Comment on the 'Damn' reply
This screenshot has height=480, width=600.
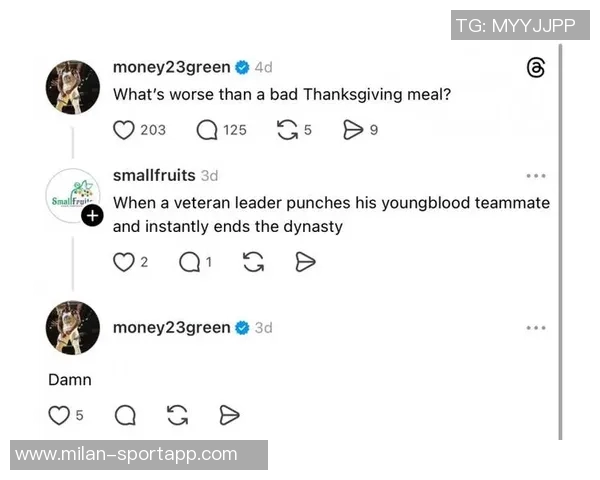point(125,415)
